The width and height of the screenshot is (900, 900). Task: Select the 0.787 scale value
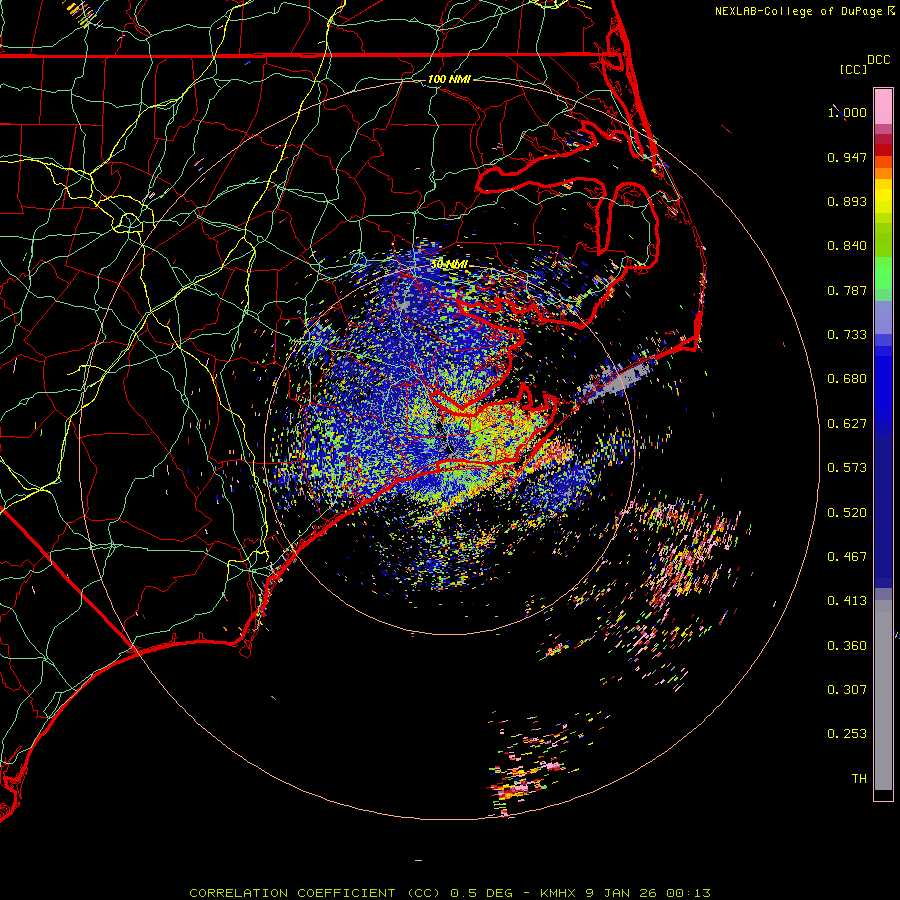tap(847, 290)
